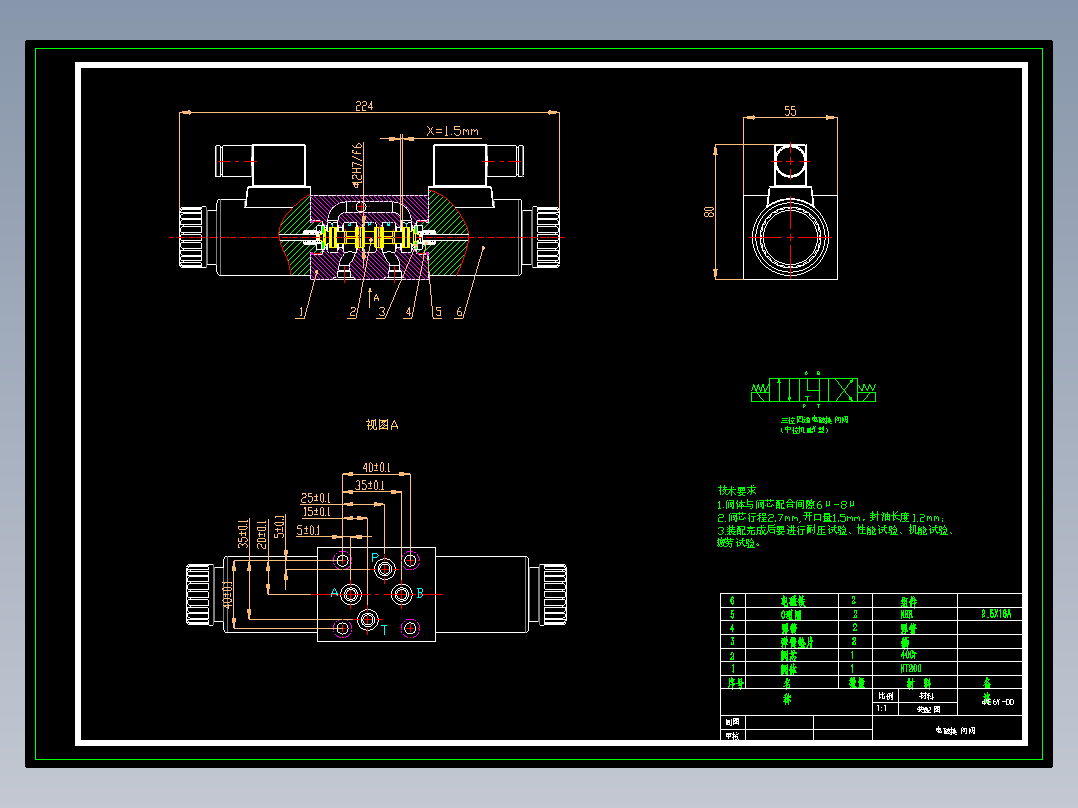Click requirement line 1 about 6μ-8μ clearance
The image size is (1078, 808).
(786, 504)
